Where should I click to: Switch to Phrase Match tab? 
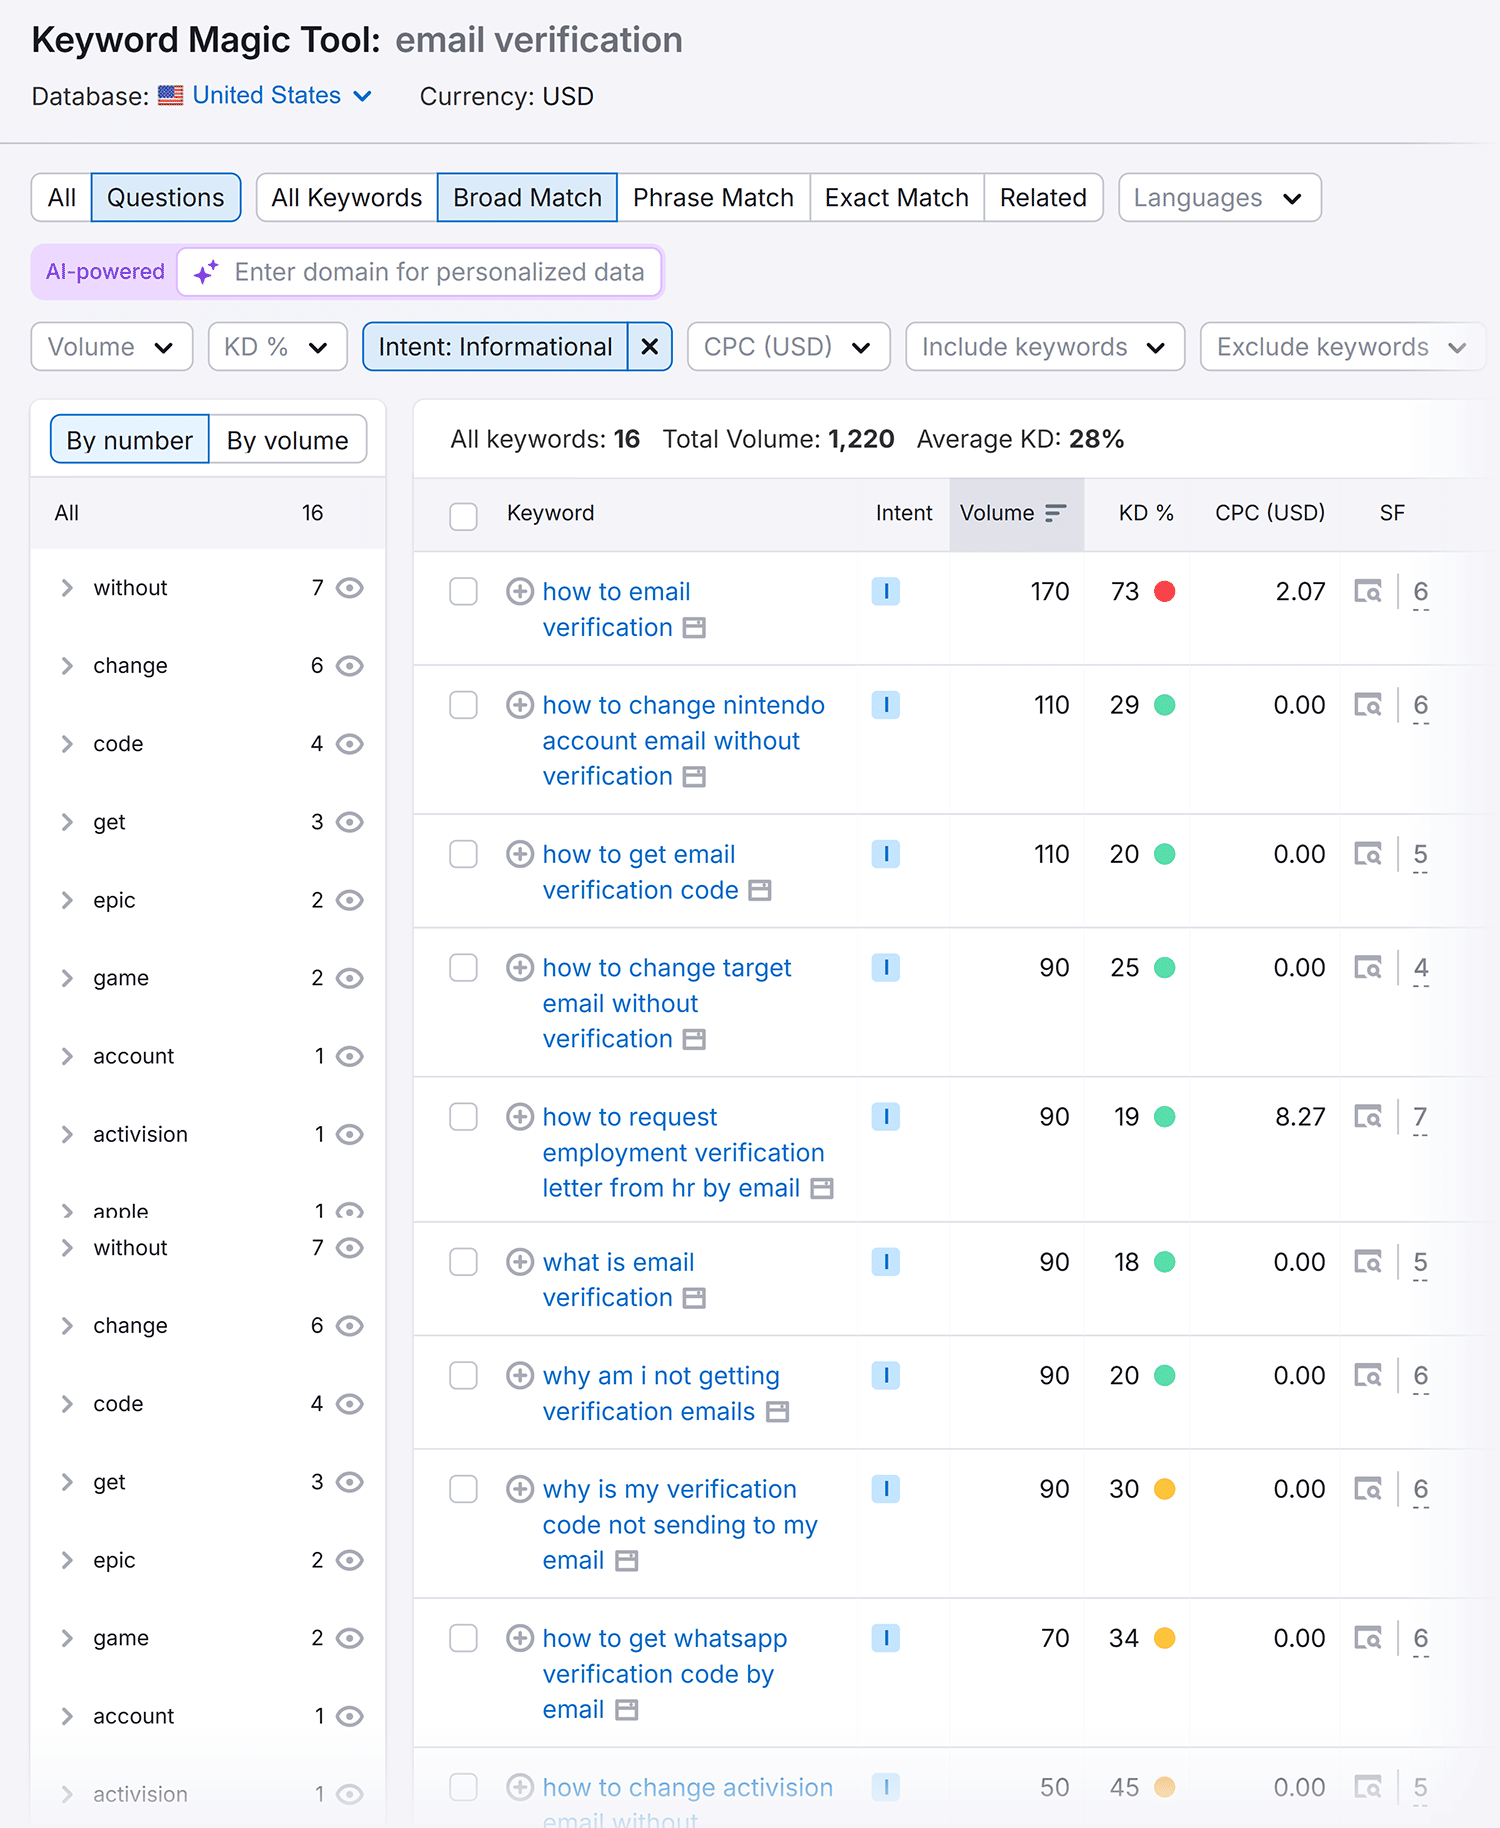click(713, 198)
